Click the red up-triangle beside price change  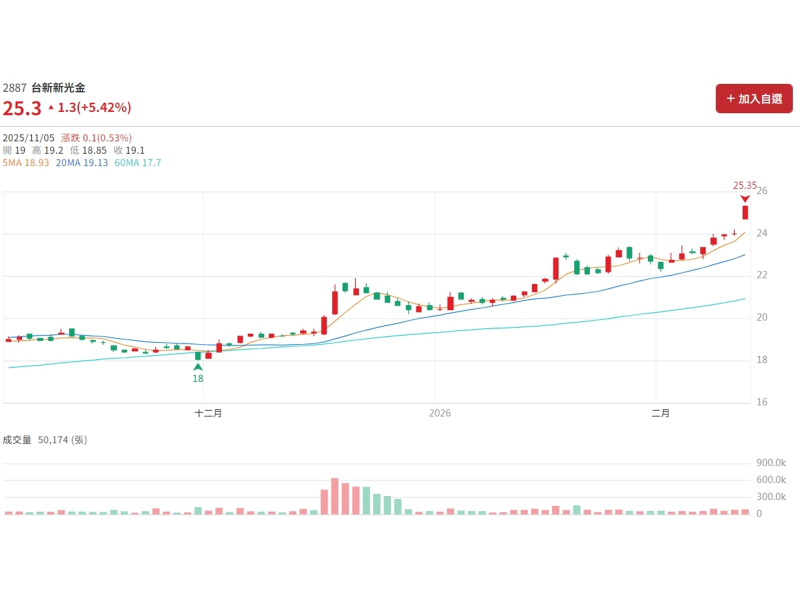(x=51, y=107)
